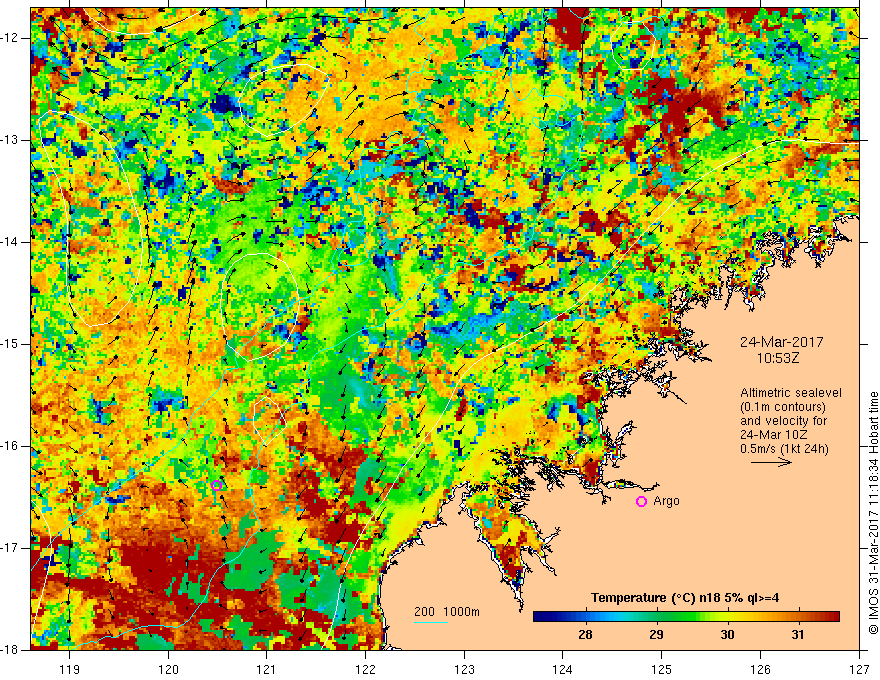Click the '-18' latitude axis label
Screen dimensions: 880x680
(11, 649)
